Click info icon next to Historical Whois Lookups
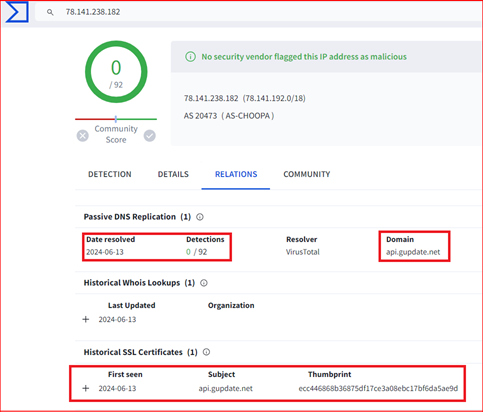The image size is (483, 412). [x=204, y=283]
